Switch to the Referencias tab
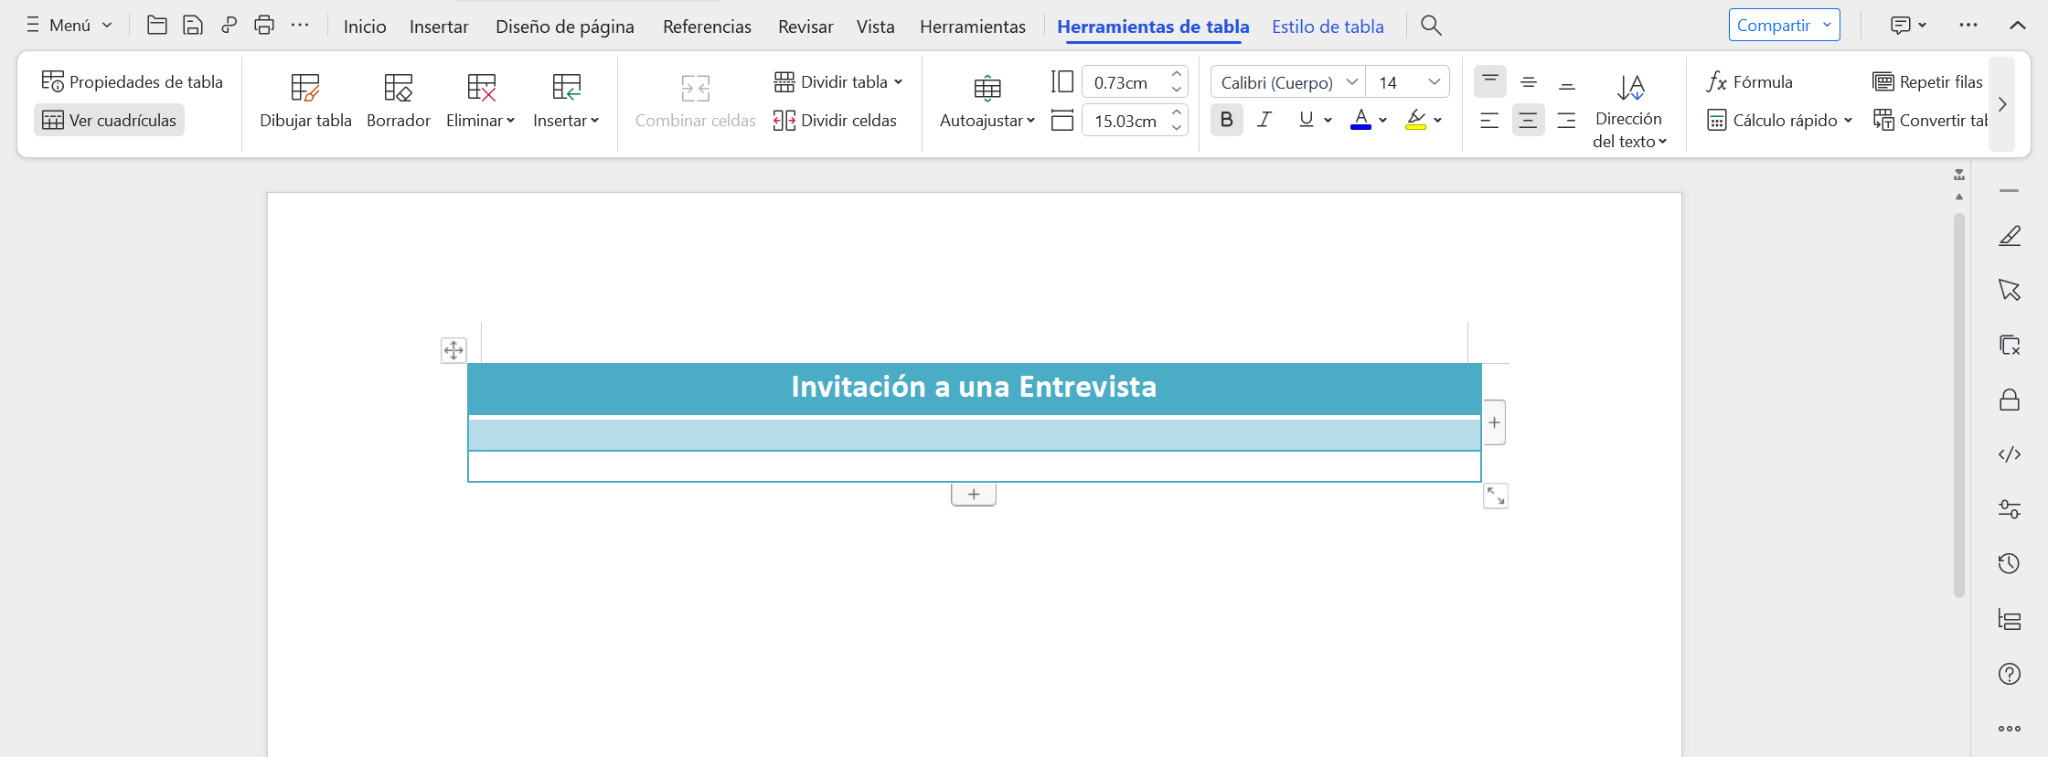The height and width of the screenshot is (757, 2048). [x=707, y=27]
